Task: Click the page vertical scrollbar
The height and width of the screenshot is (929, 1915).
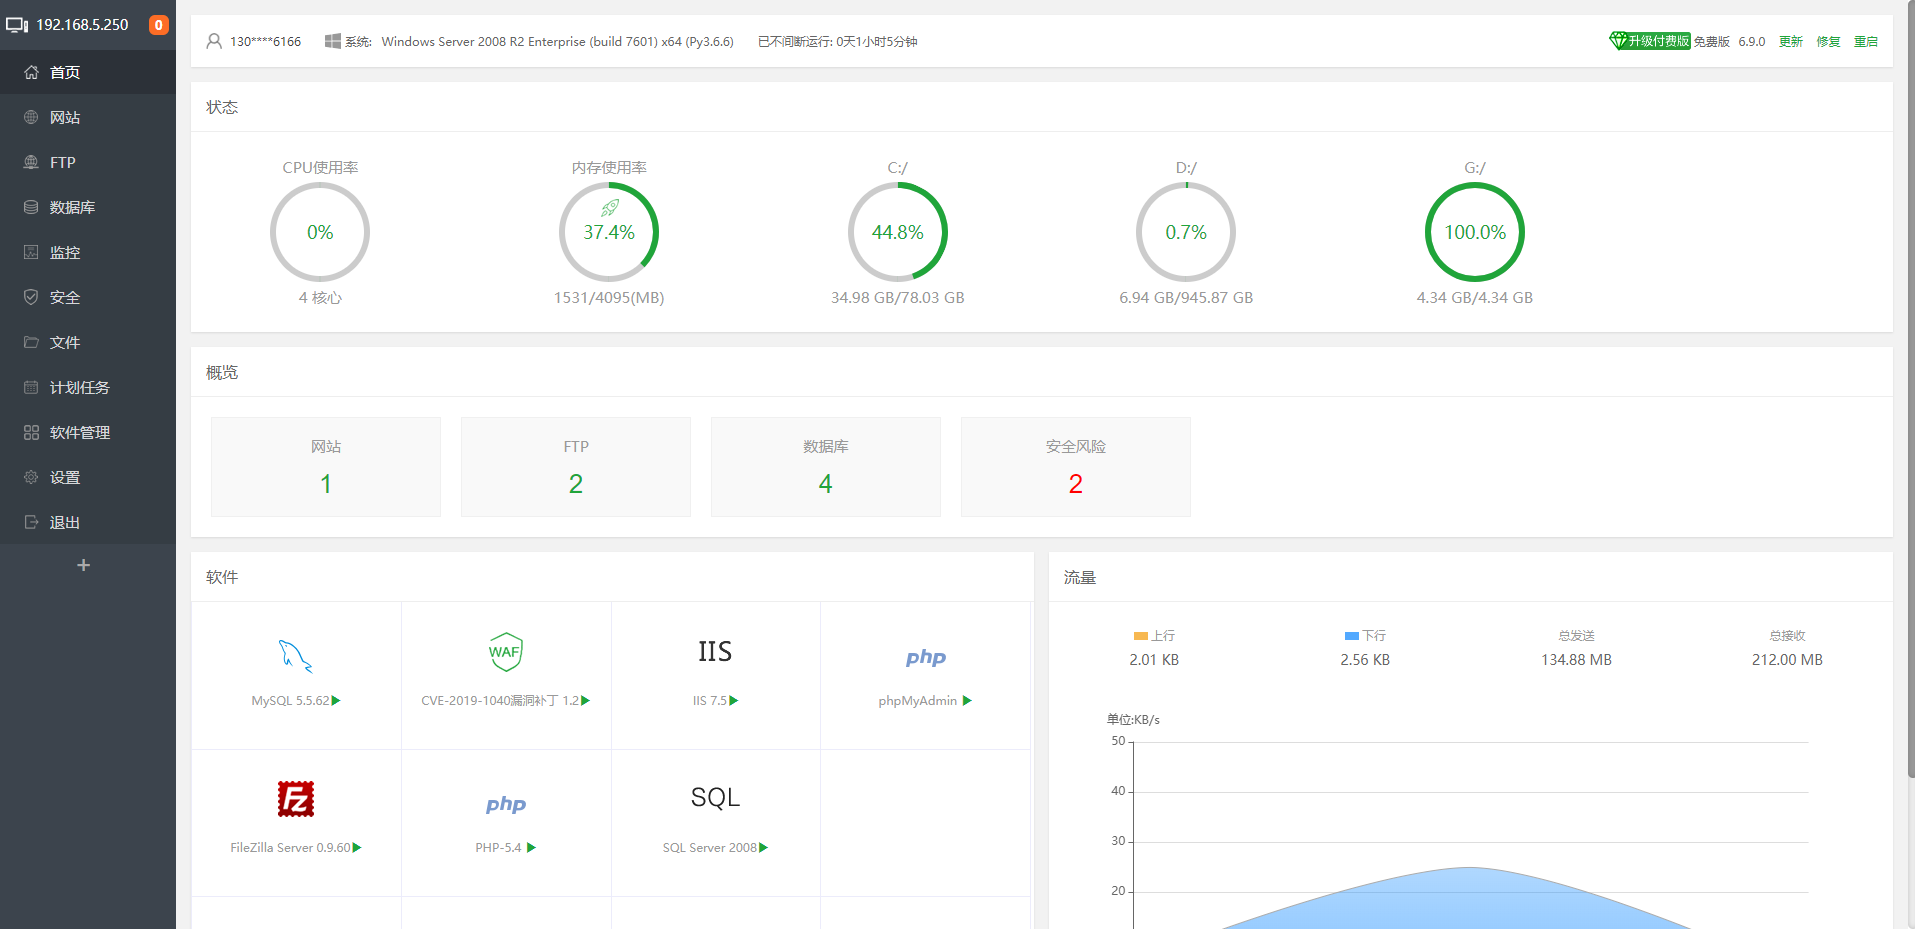Action: (1911, 390)
